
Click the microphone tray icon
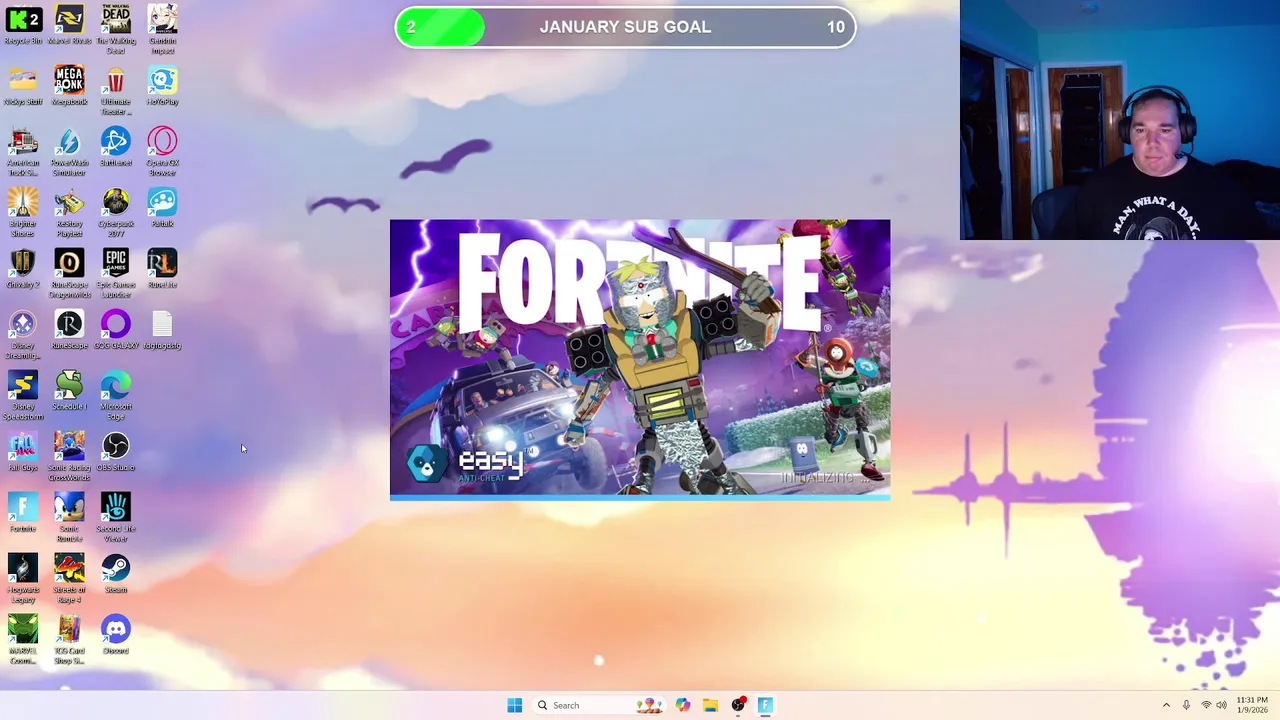pyautogui.click(x=1186, y=705)
